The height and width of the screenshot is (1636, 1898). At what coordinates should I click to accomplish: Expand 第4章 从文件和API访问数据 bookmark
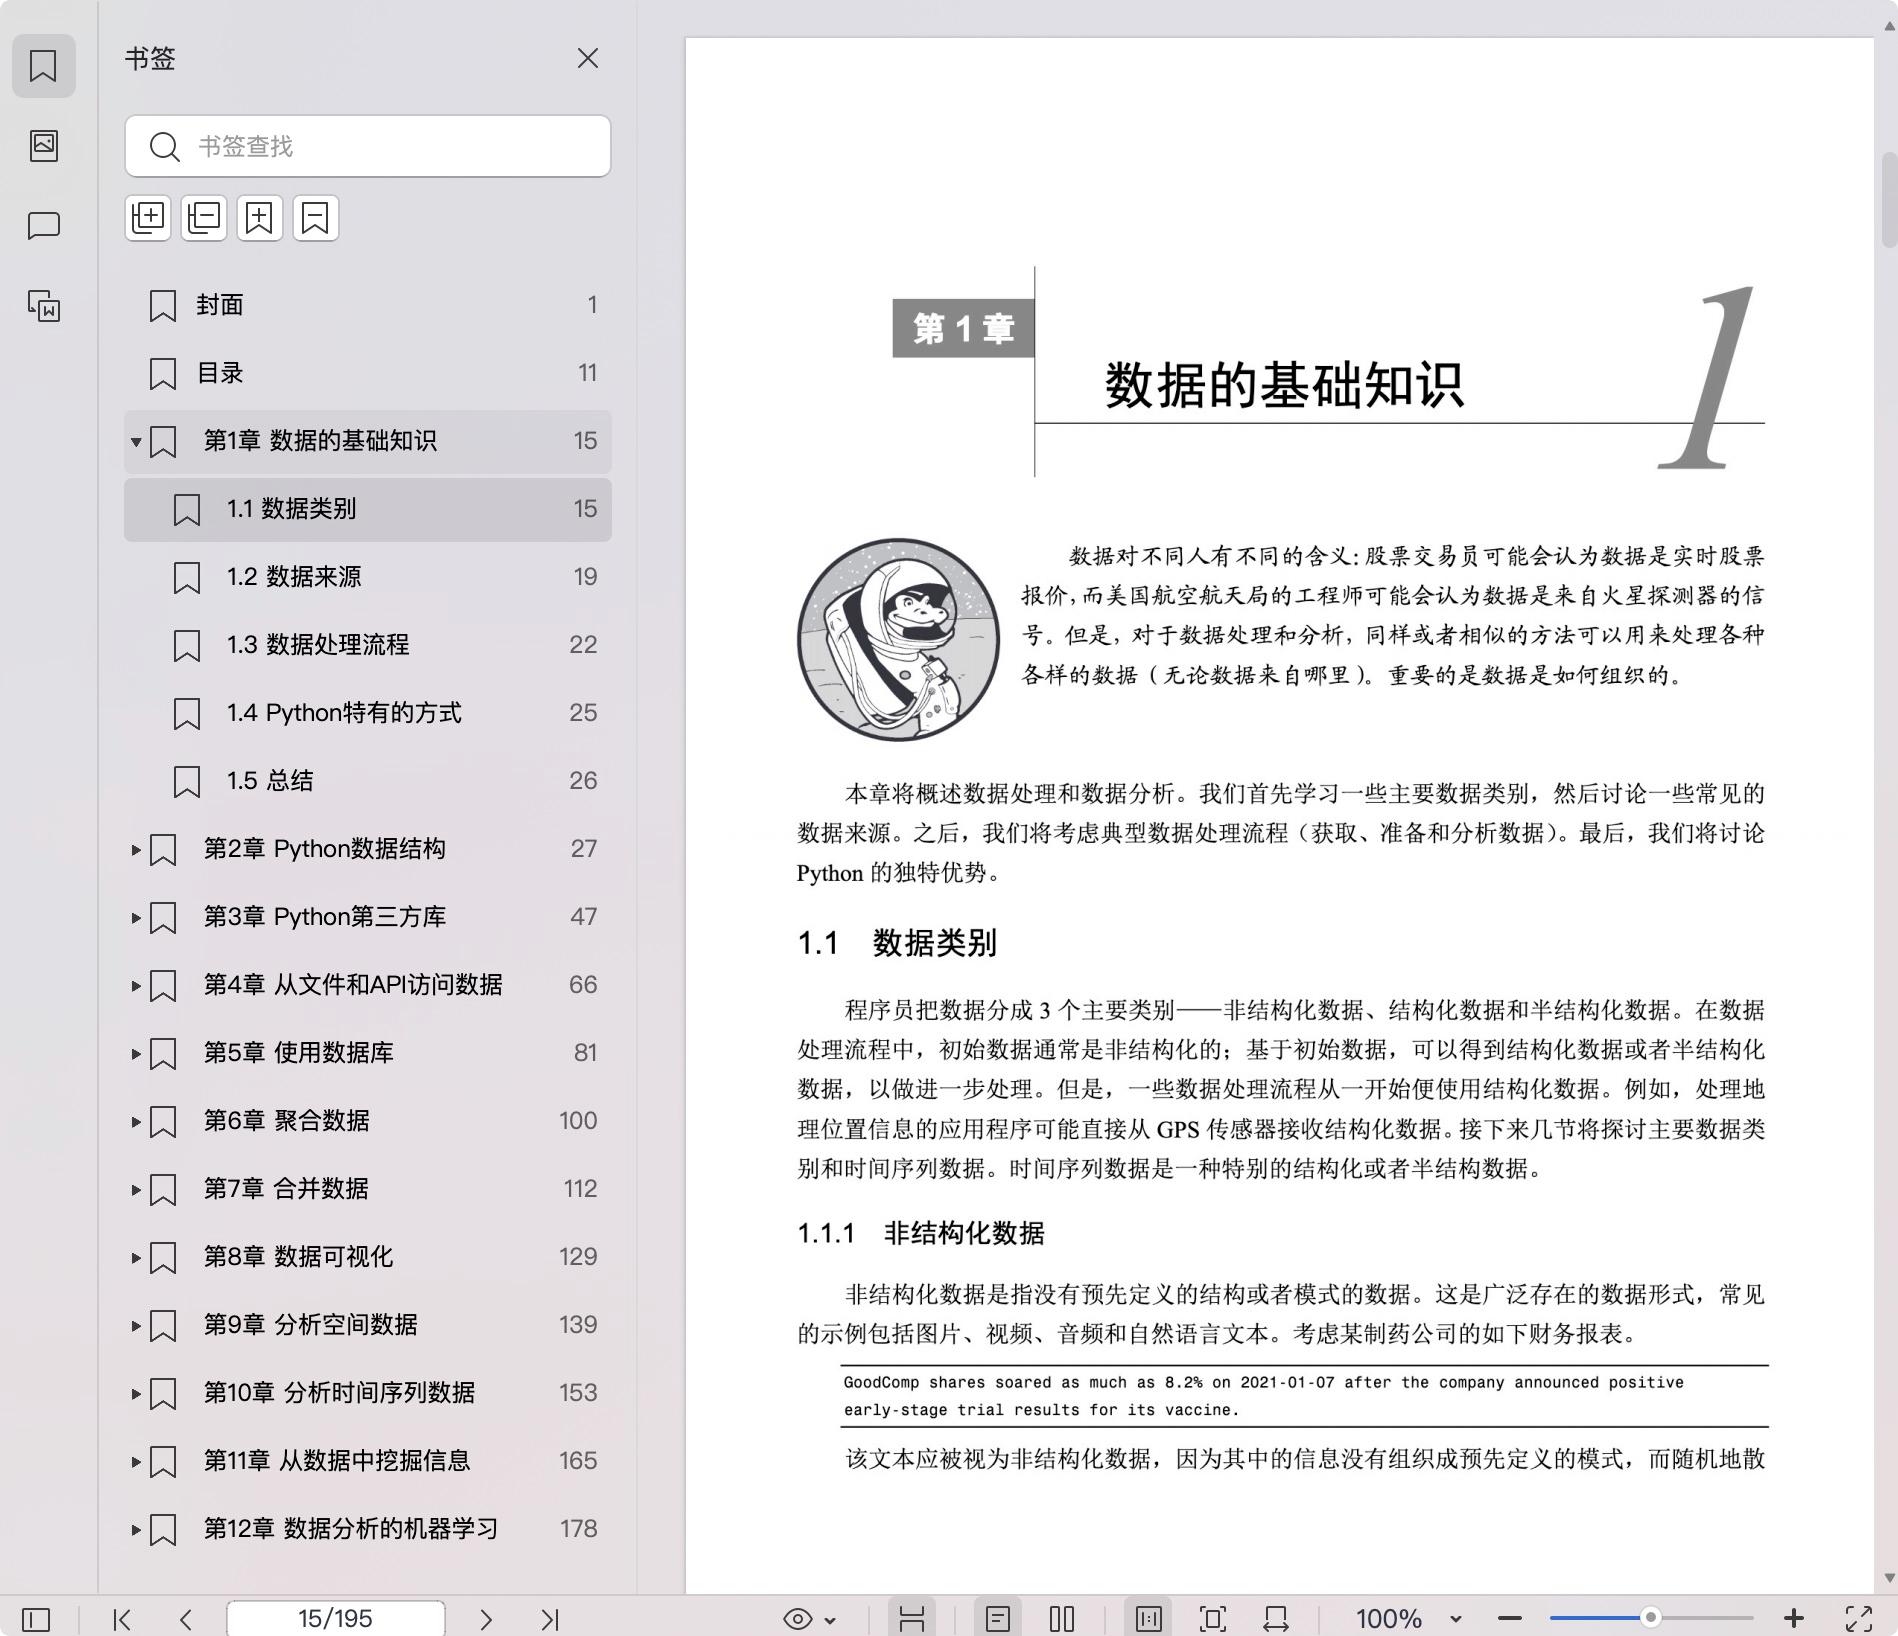click(x=136, y=985)
